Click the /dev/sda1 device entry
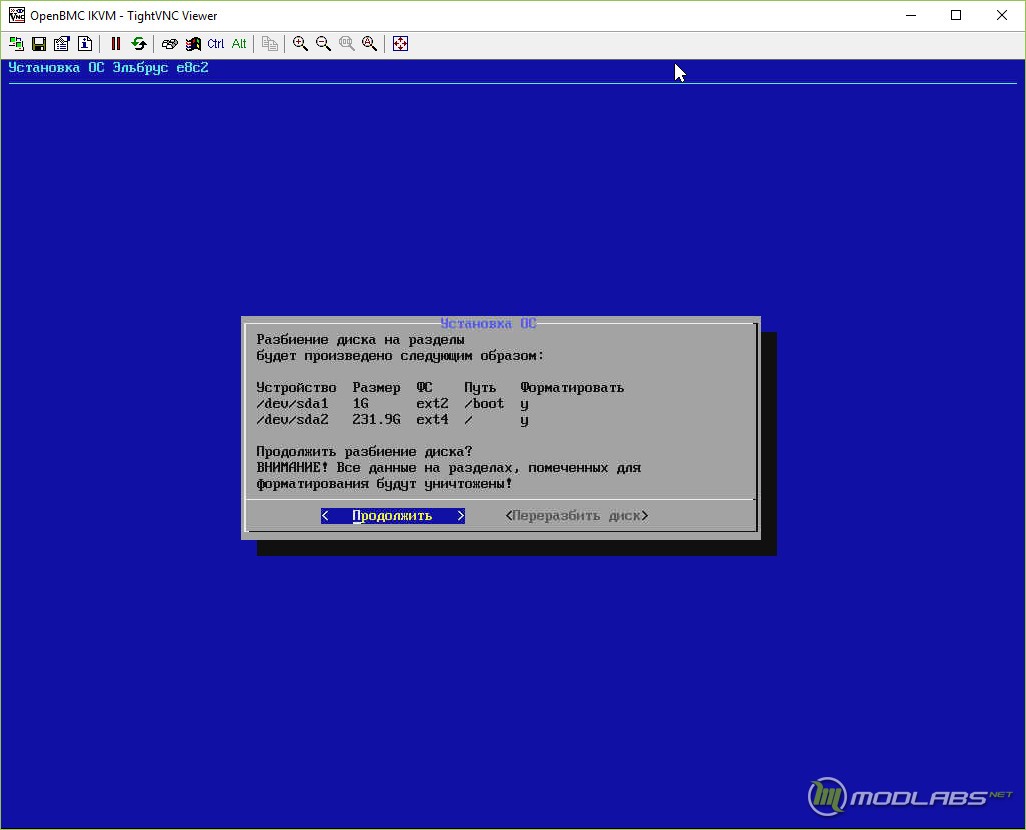Image resolution: width=1026 pixels, height=830 pixels. [292, 404]
